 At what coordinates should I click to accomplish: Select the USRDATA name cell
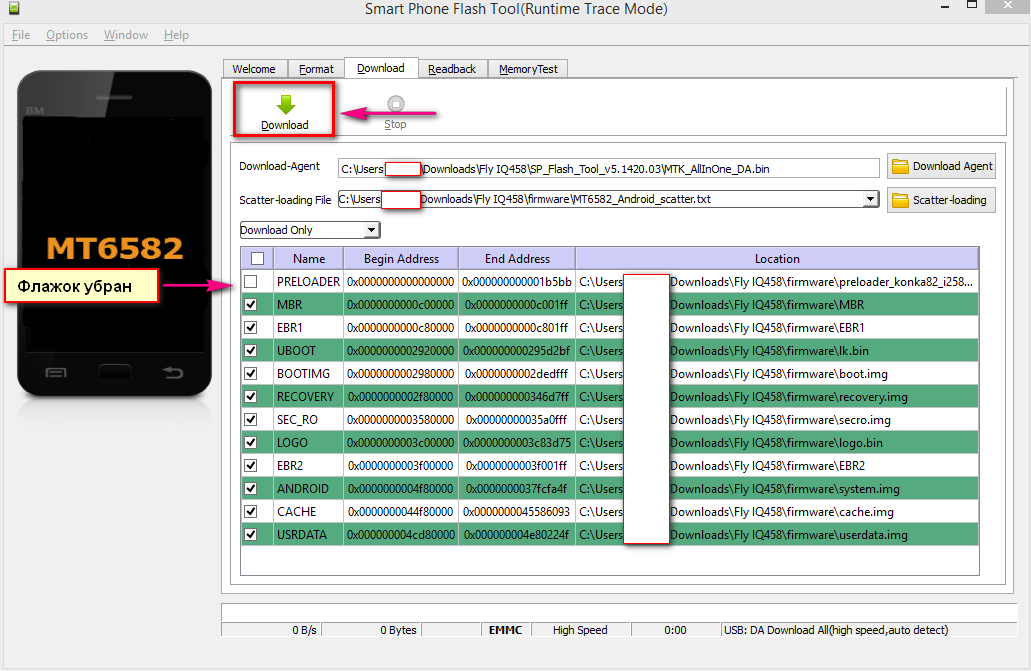308,535
